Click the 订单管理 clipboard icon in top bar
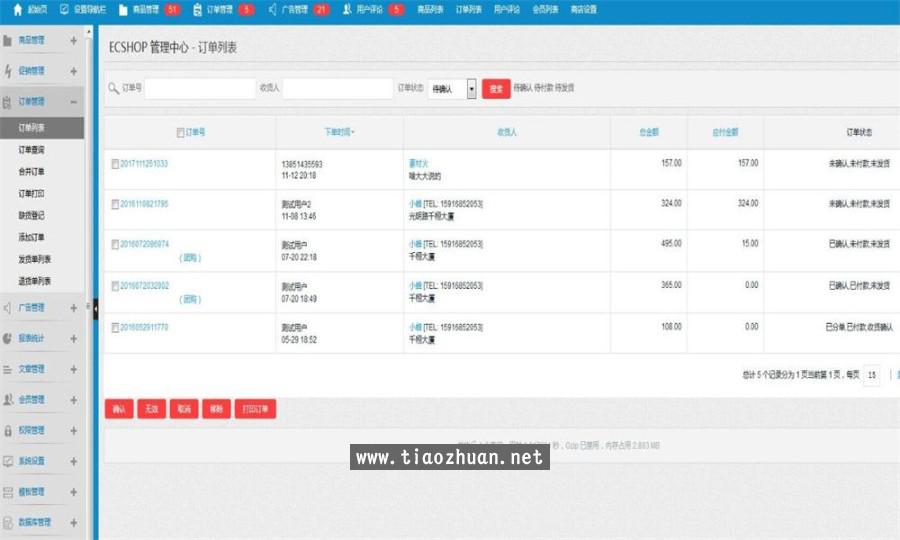Image resolution: width=900 pixels, height=540 pixels. point(197,10)
